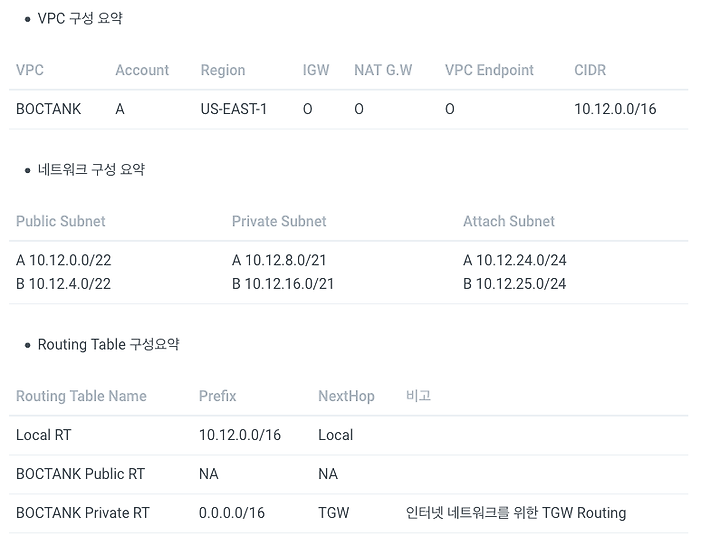Click the TGW Routing remark text
The height and width of the screenshot is (546, 720).
coord(516,513)
